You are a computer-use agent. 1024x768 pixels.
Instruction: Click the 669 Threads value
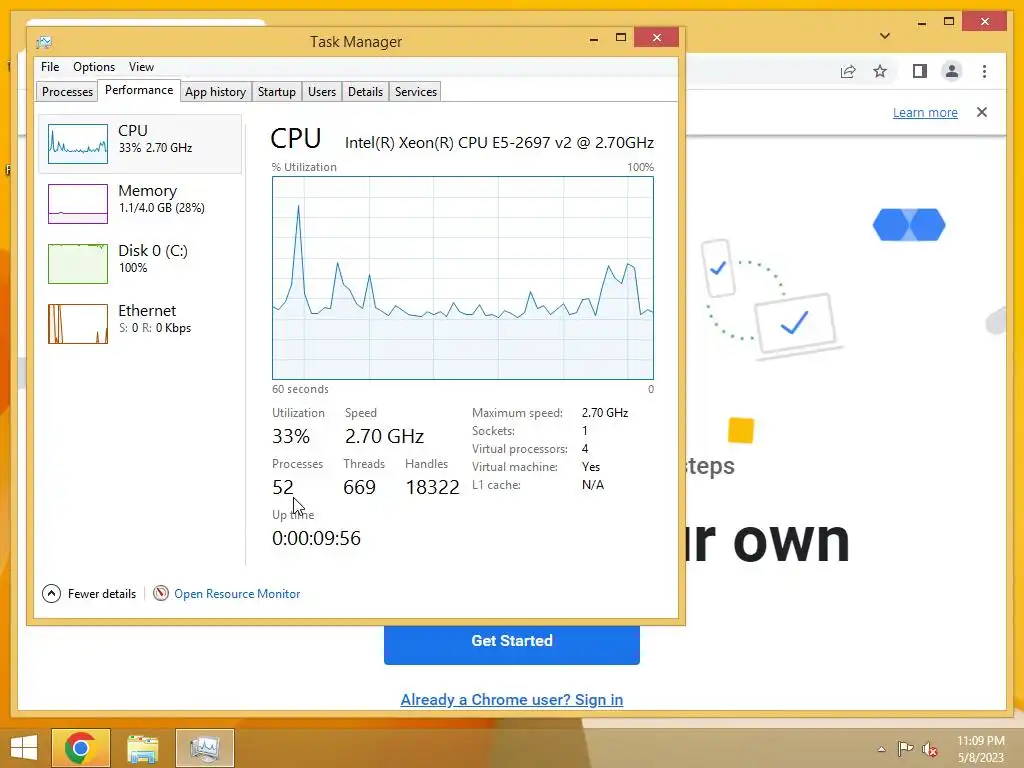point(359,487)
